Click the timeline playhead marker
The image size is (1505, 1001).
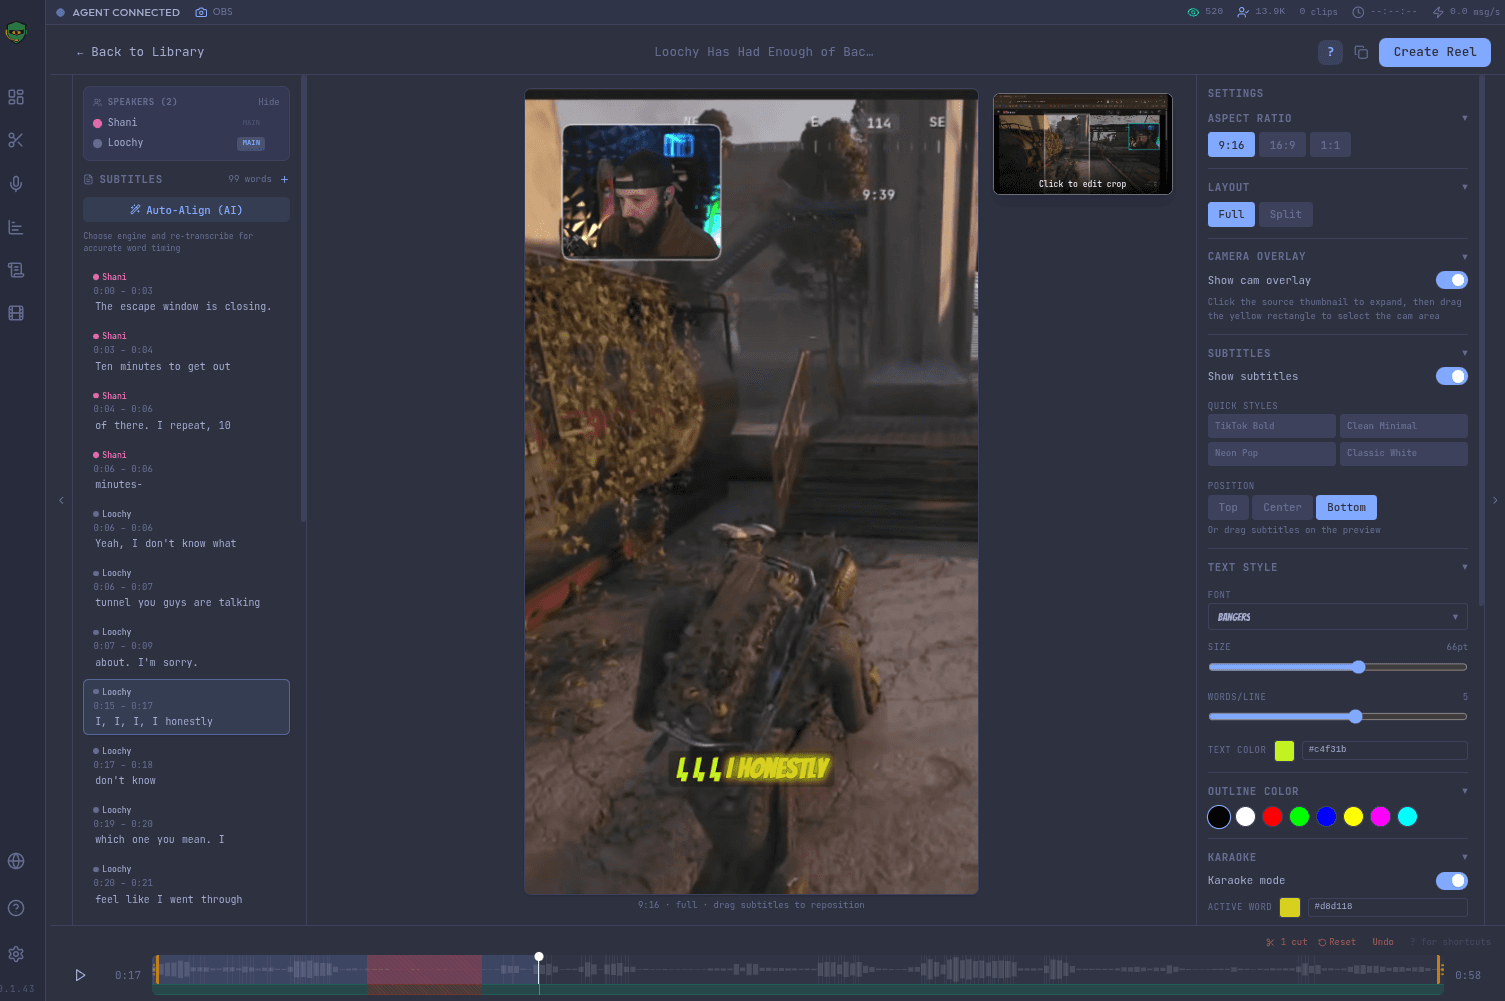point(539,957)
